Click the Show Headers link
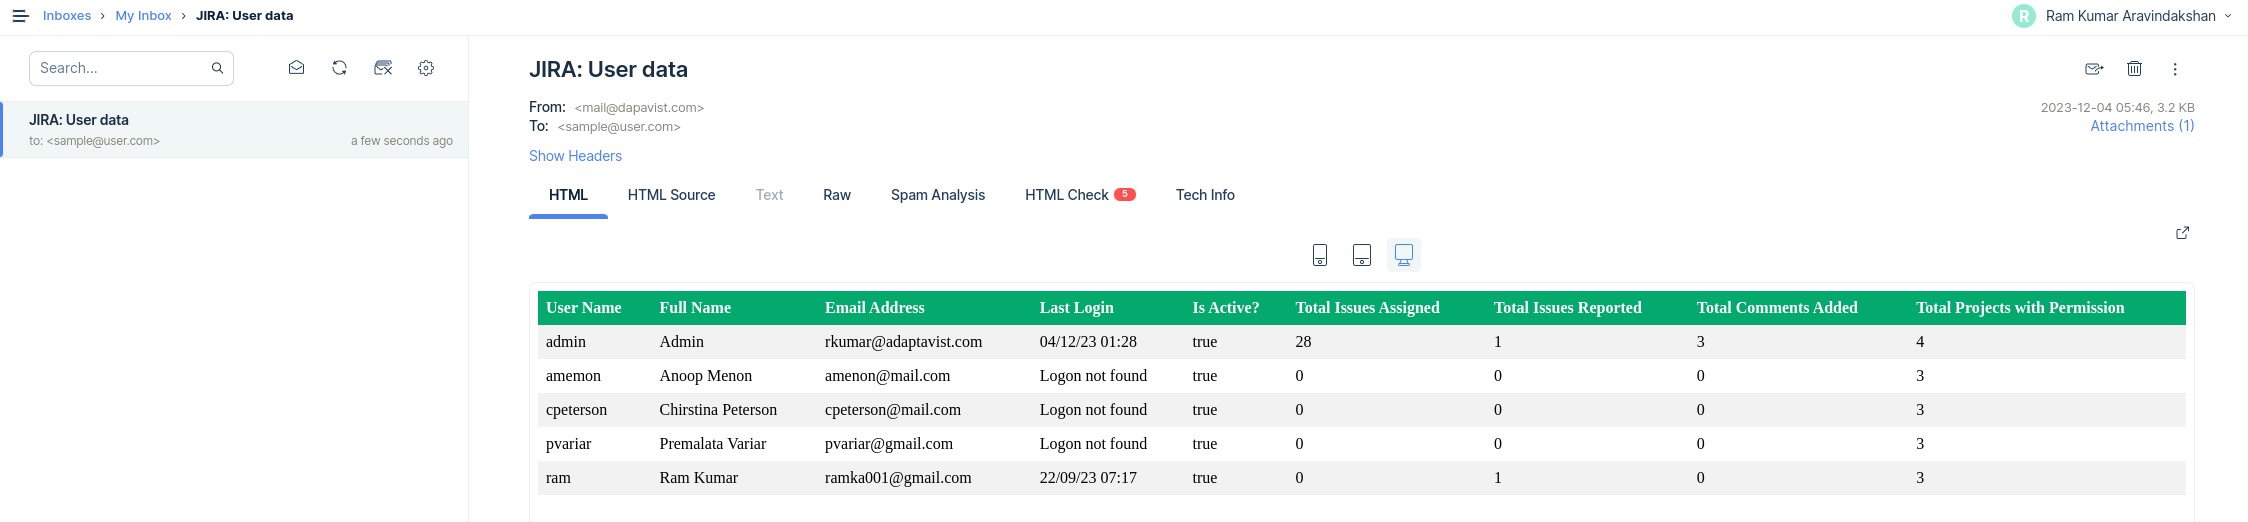The image size is (2248, 522). click(x=575, y=156)
